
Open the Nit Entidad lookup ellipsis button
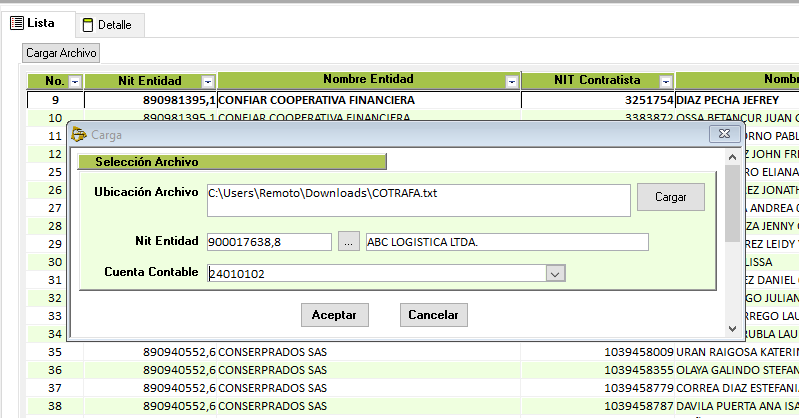tap(349, 242)
